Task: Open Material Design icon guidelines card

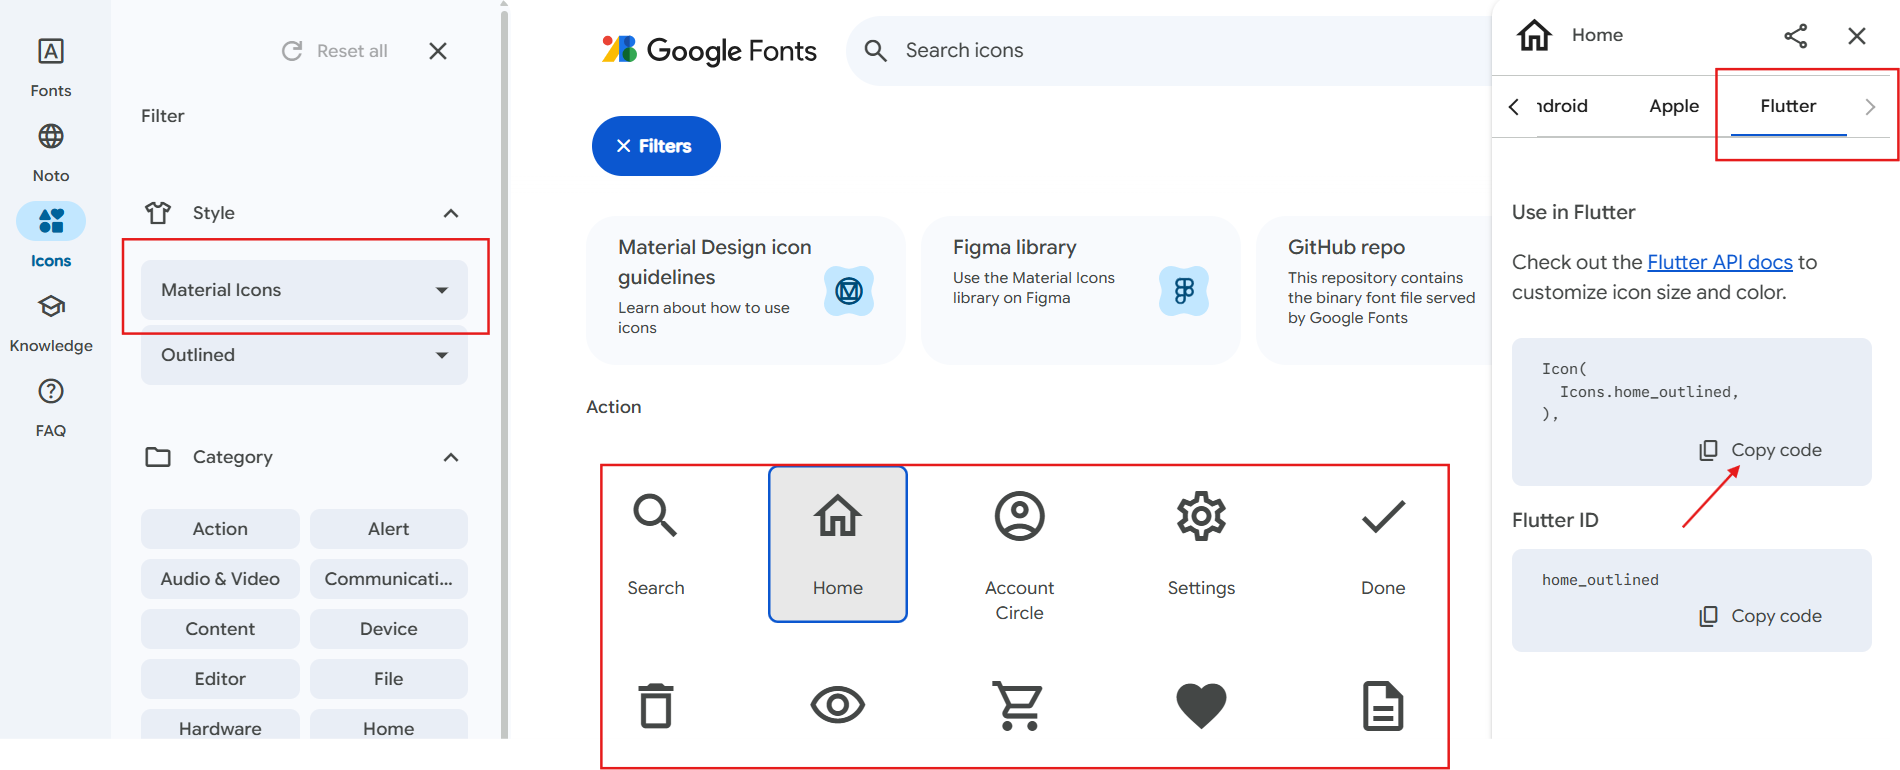Action: pyautogui.click(x=746, y=290)
